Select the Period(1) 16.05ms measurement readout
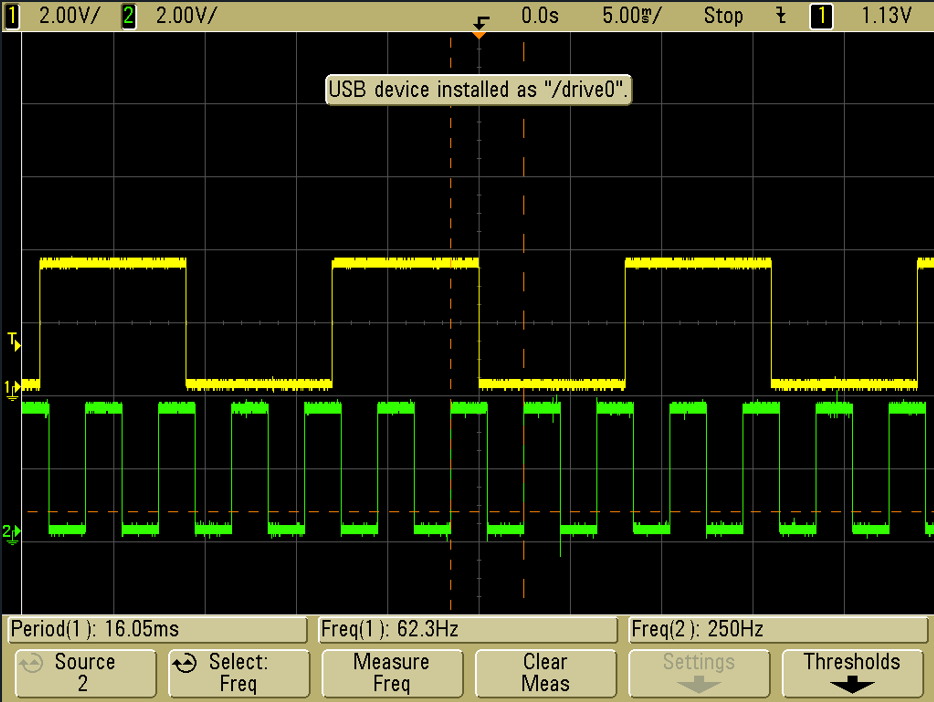Viewport: 934px width, 702px height. coord(156,629)
